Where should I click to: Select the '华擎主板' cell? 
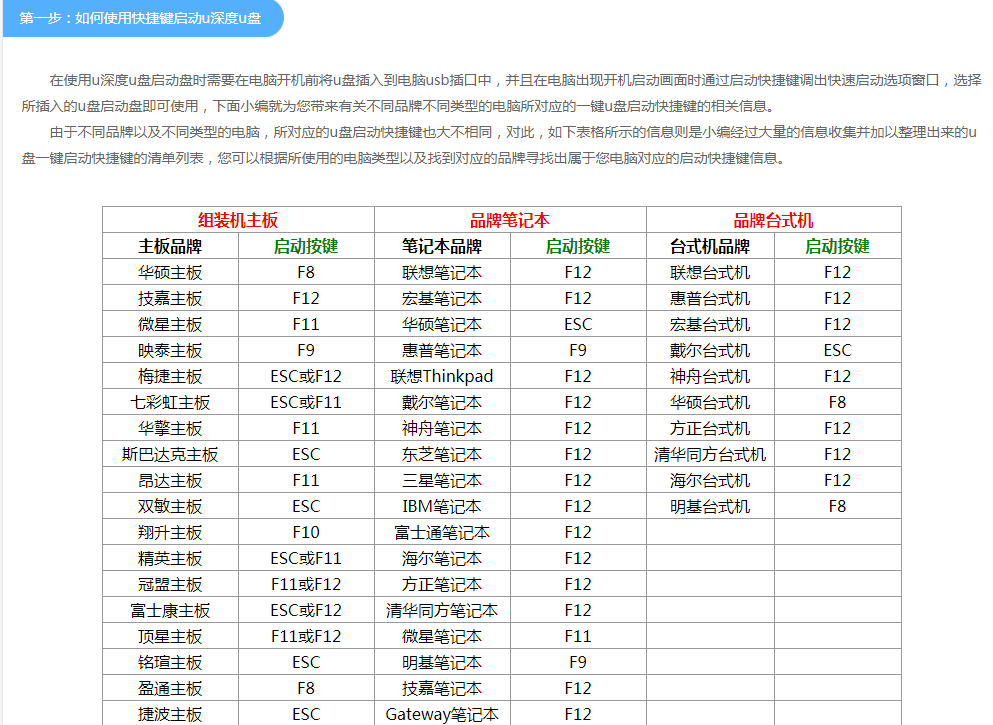(x=170, y=428)
